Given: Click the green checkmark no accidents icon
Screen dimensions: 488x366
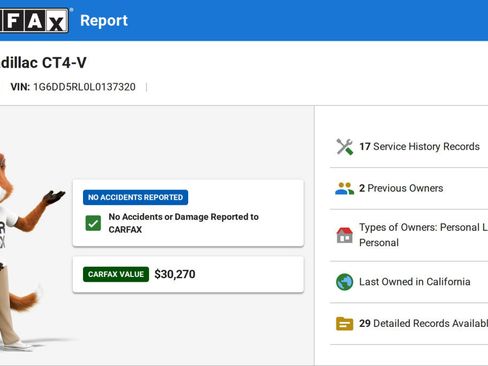Looking at the screenshot, I should (x=93, y=223).
